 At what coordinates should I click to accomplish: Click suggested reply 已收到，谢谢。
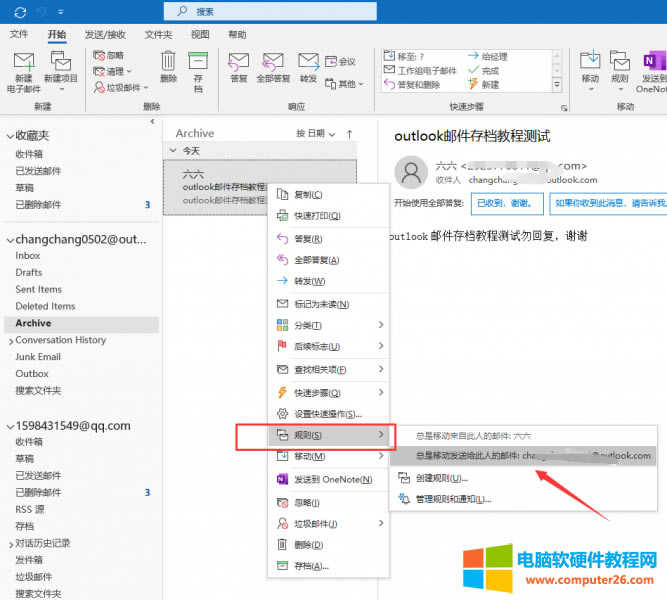pos(507,203)
